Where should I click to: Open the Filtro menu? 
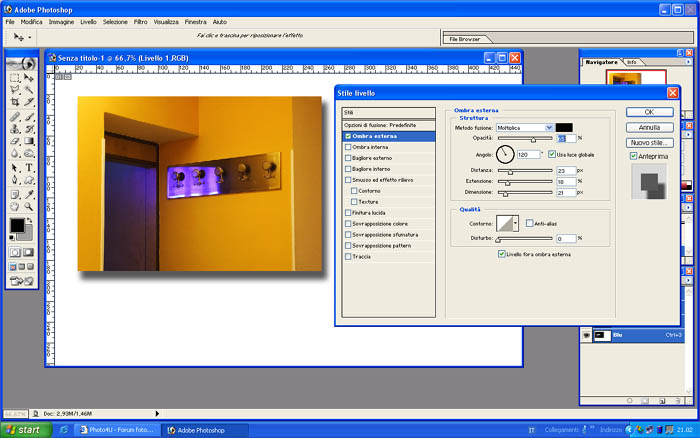140,22
